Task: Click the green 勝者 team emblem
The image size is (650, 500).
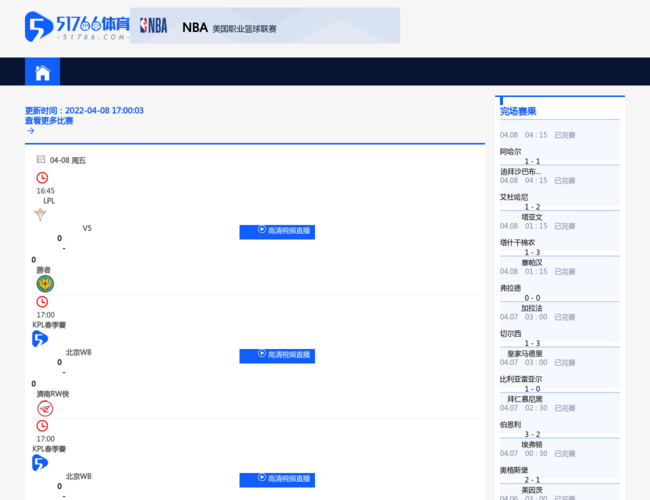Action: tap(44, 284)
